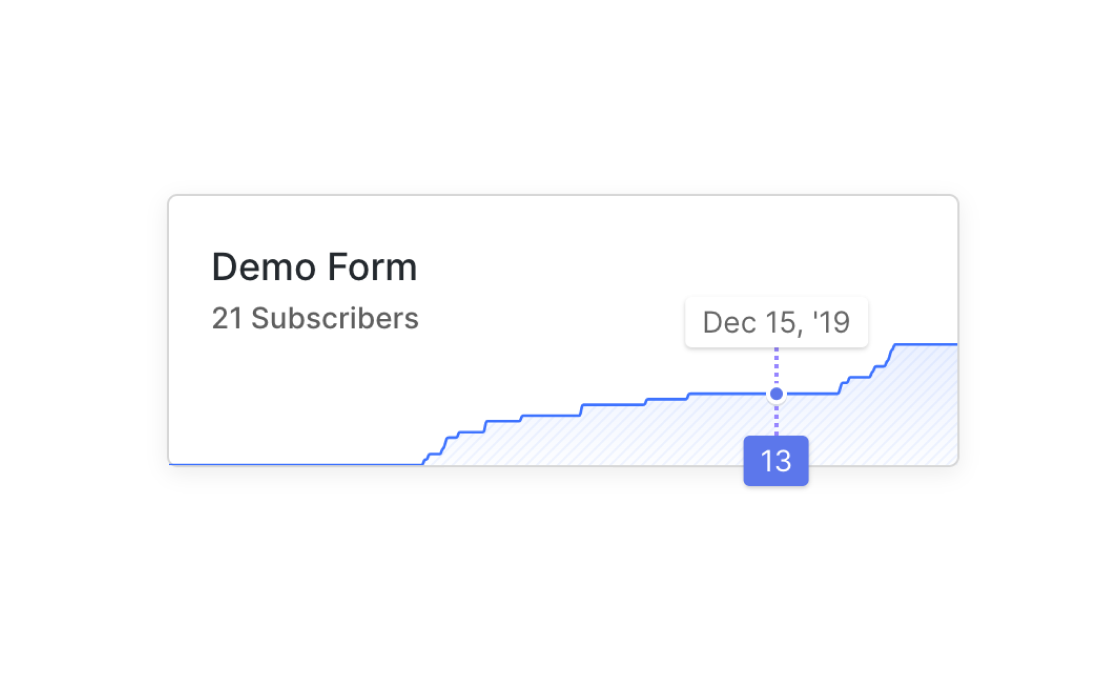Viewport: 1120px width, 678px height.
Task: Click the top plateau at chart's right end
Action: 926,344
